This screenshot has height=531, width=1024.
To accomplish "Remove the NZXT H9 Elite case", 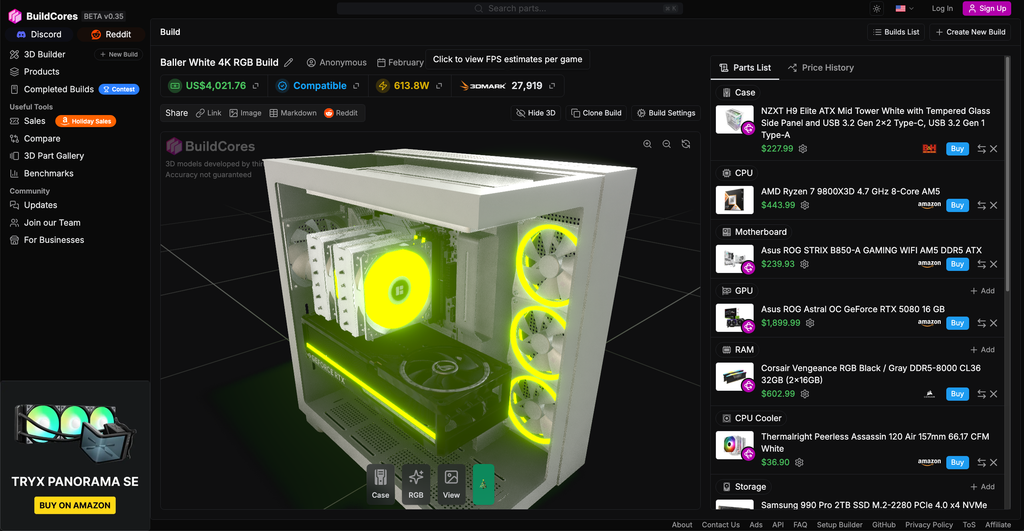I will [x=993, y=149].
